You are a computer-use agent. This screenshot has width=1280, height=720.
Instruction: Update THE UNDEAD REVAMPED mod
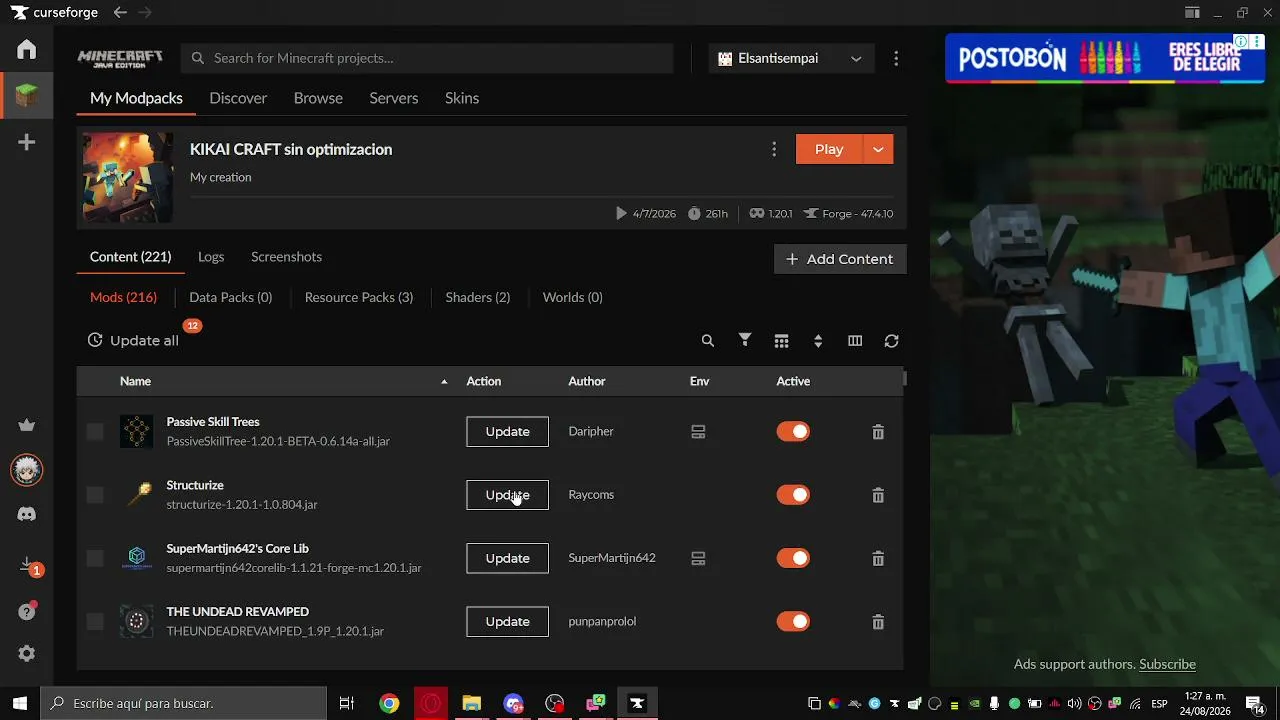(507, 621)
